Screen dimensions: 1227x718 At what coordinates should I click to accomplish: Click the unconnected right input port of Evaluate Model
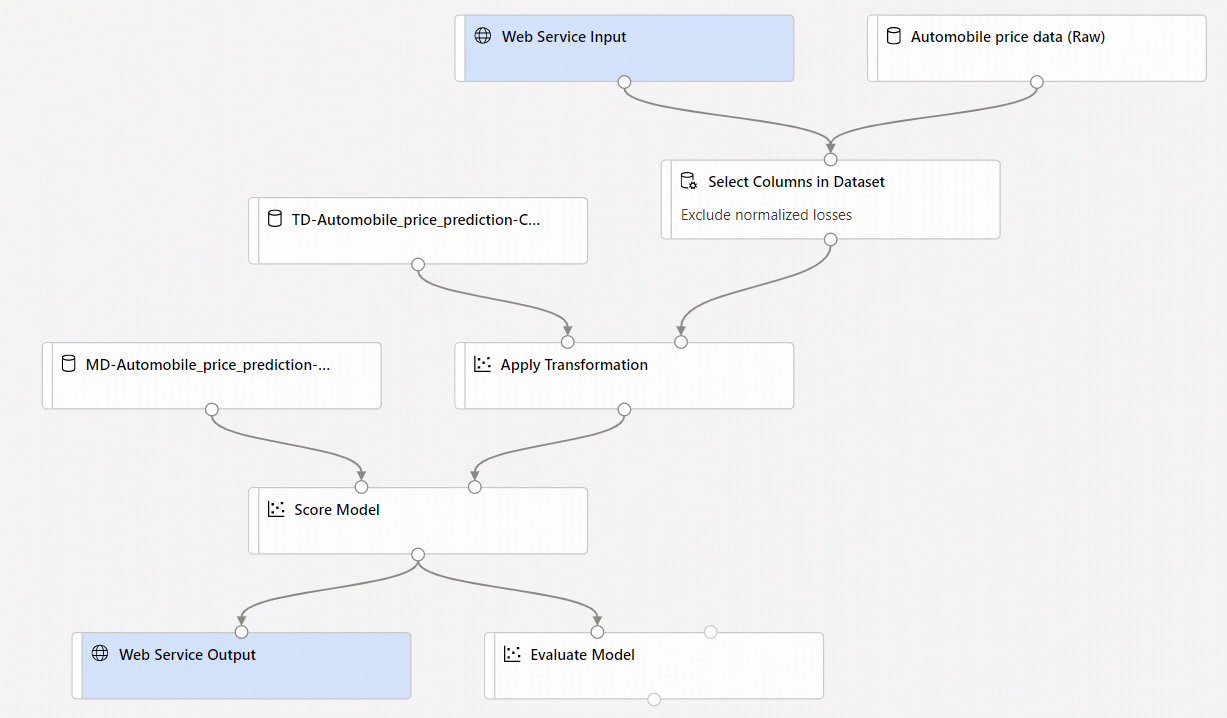click(x=710, y=631)
